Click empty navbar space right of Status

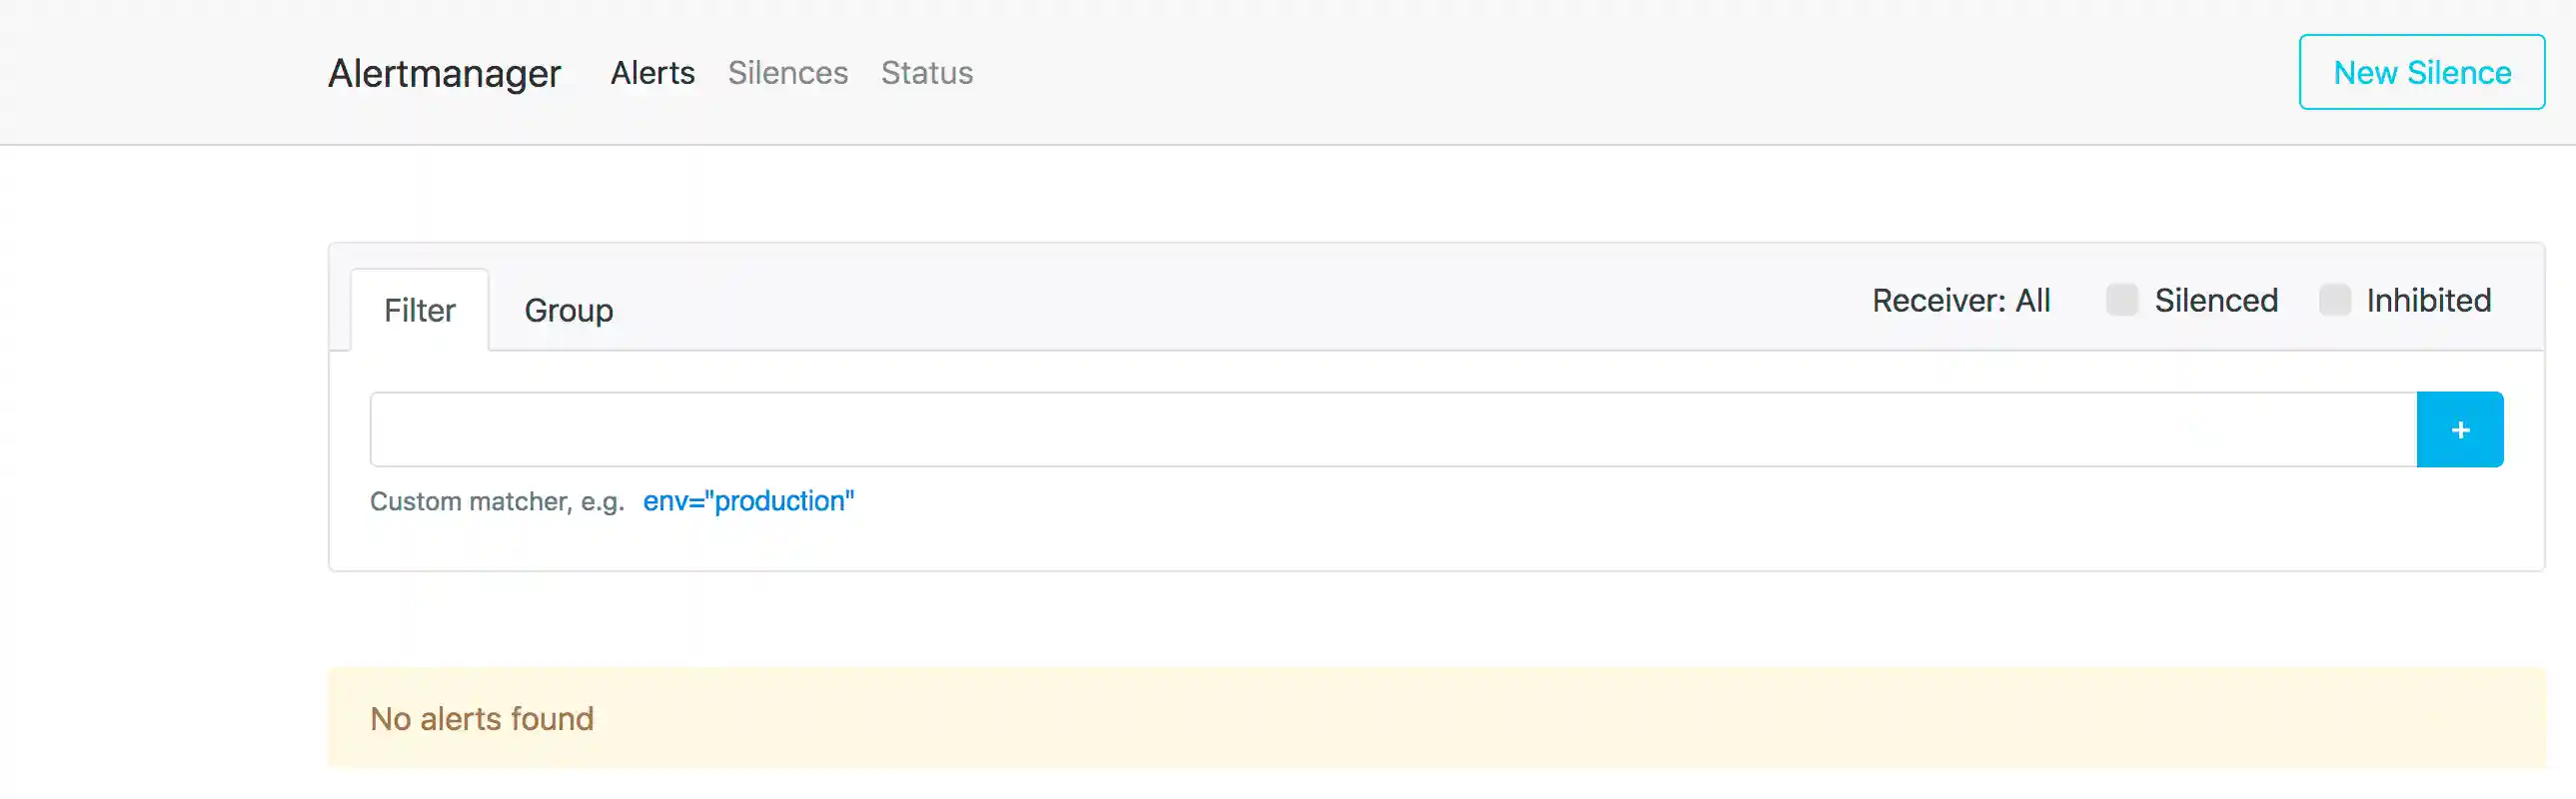click(x=1600, y=73)
